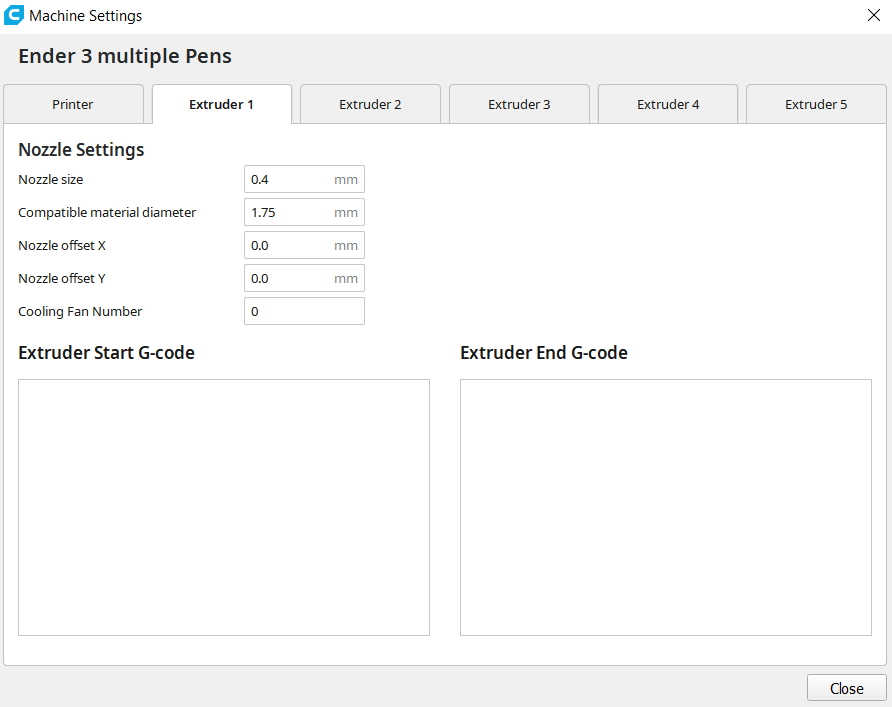892x707 pixels.
Task: Open the Extruder 5 tab
Action: pos(816,104)
